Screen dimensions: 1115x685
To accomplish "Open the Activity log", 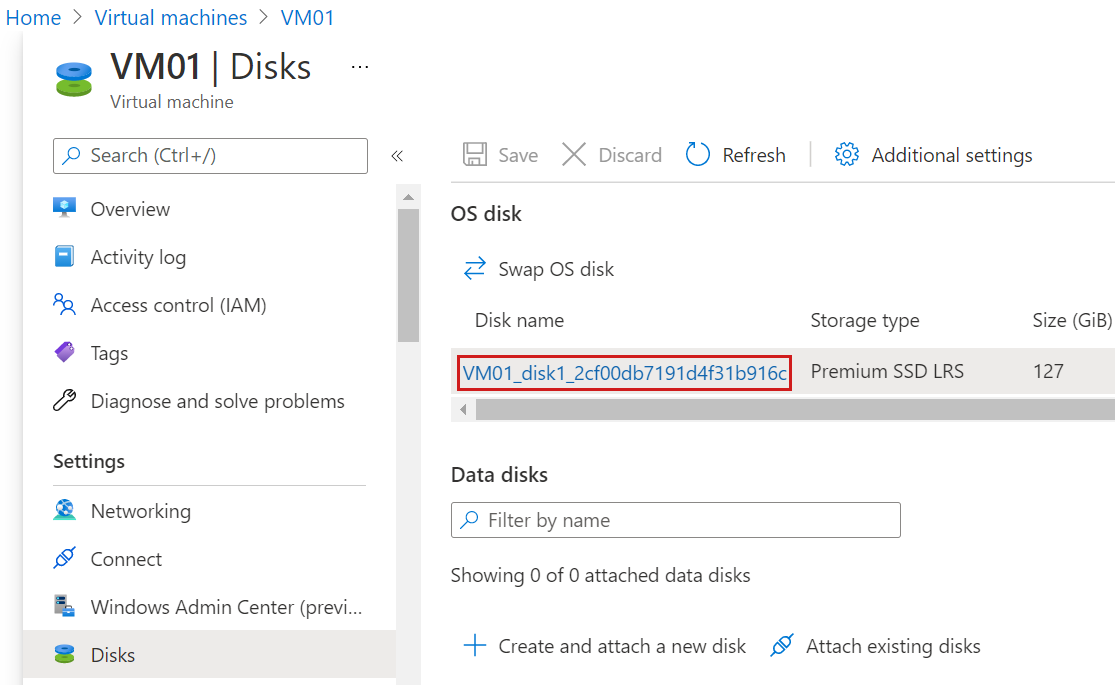I will point(66,256).
